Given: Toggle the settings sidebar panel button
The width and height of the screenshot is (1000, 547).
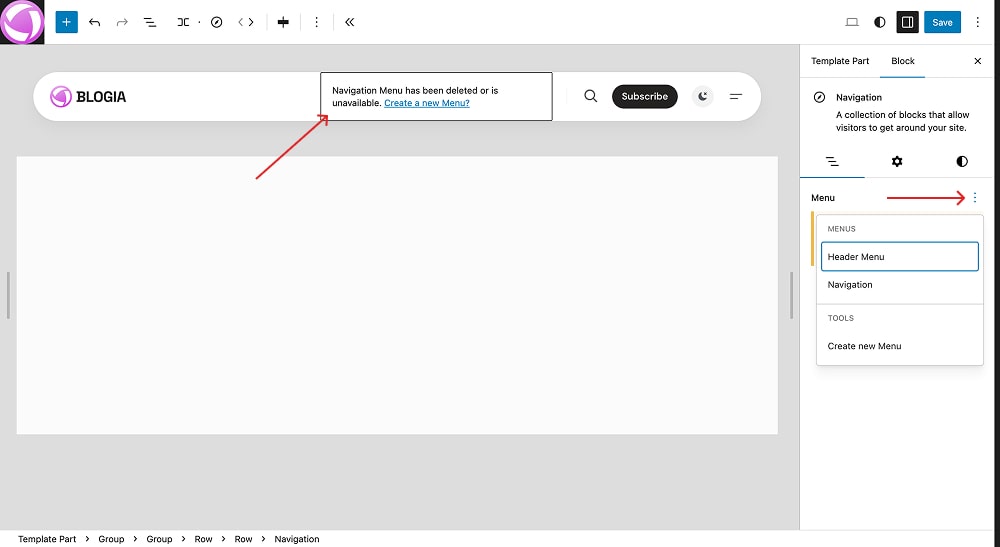Looking at the screenshot, I should point(907,22).
